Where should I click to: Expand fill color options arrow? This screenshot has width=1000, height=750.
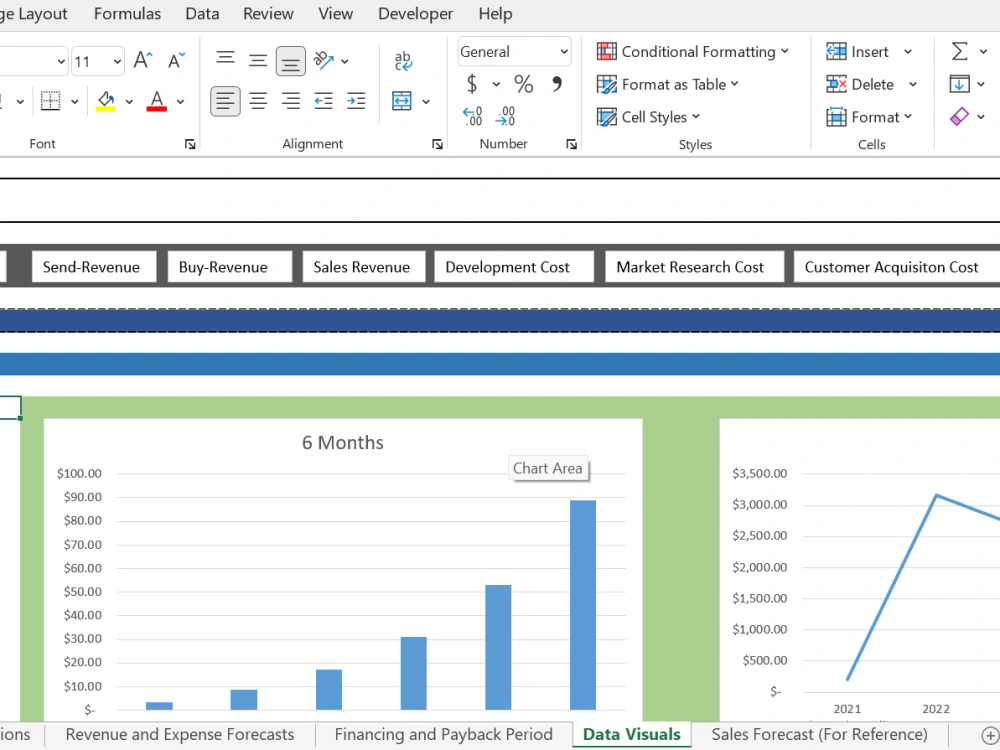tap(129, 101)
